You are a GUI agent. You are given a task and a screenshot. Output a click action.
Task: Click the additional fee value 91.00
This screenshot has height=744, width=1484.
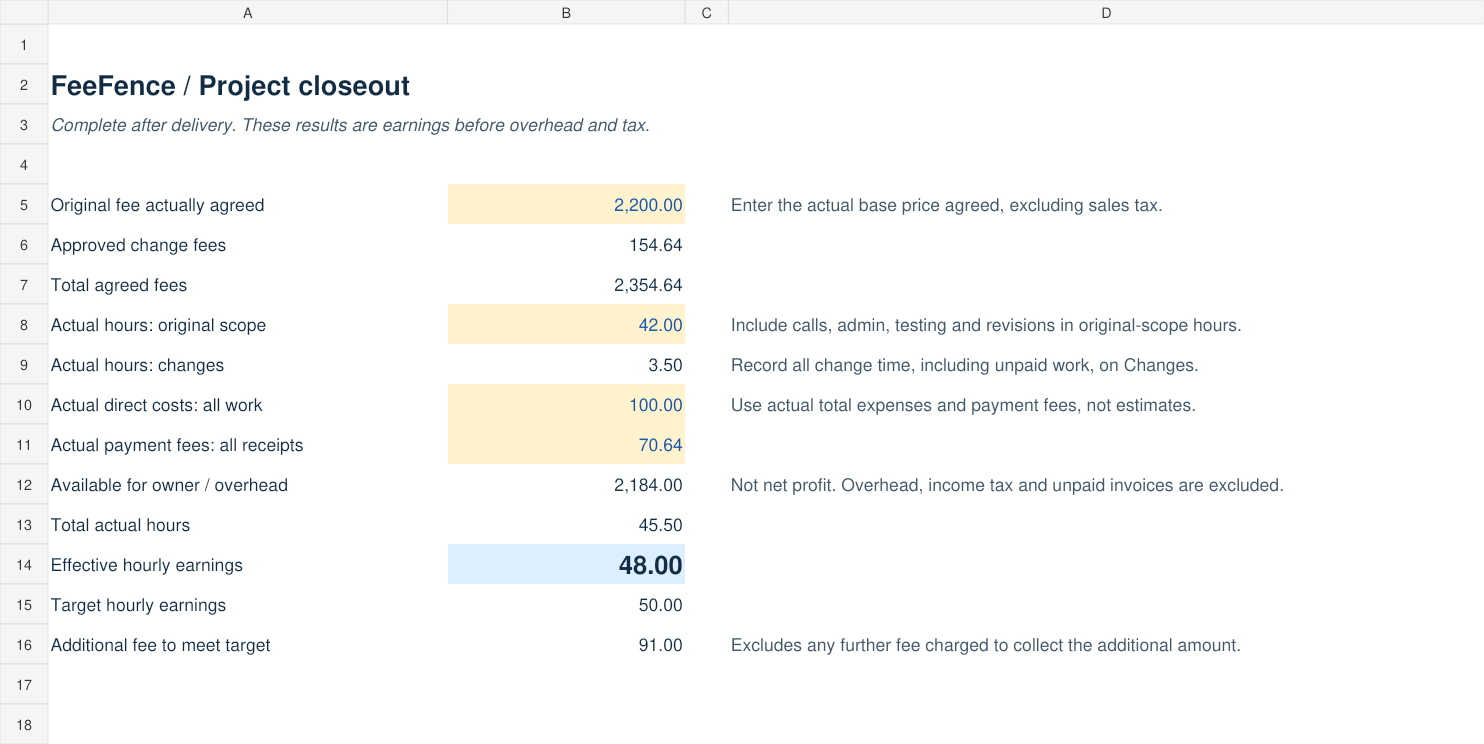[566, 644]
